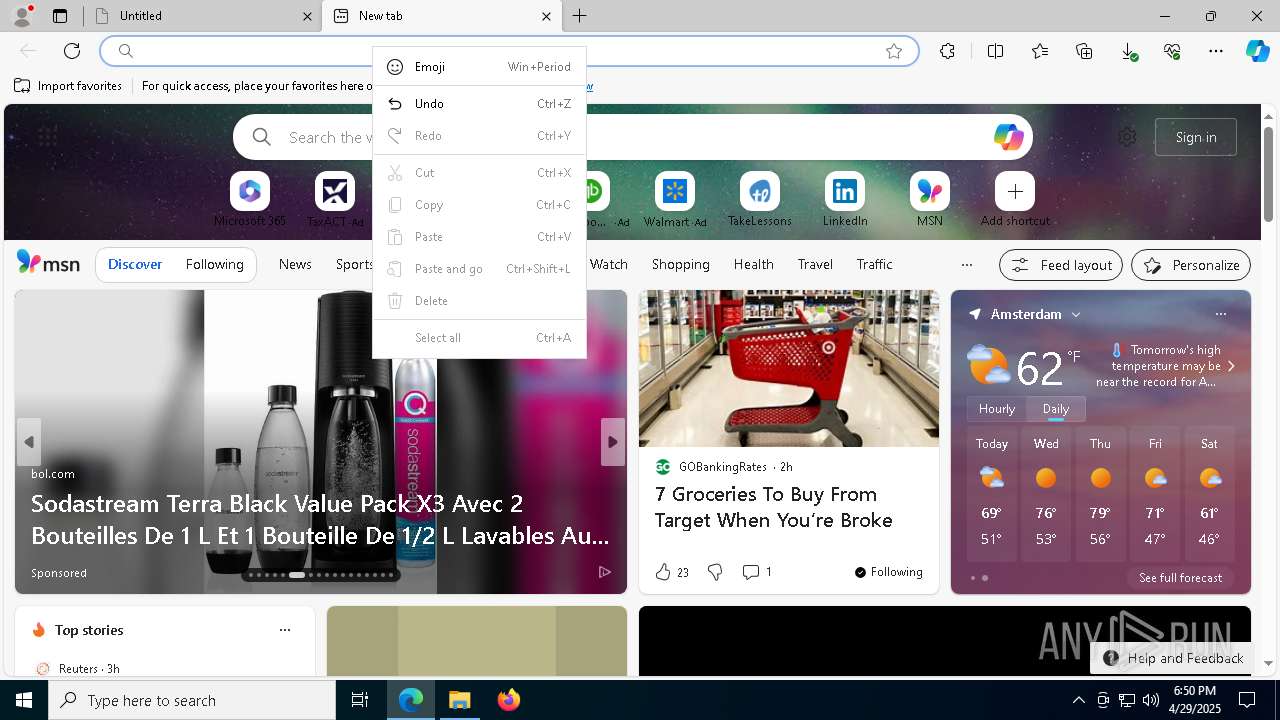Viewport: 1280px width, 720px height.
Task: Expand Amsterdam location dropdown
Action: (x=1076, y=314)
